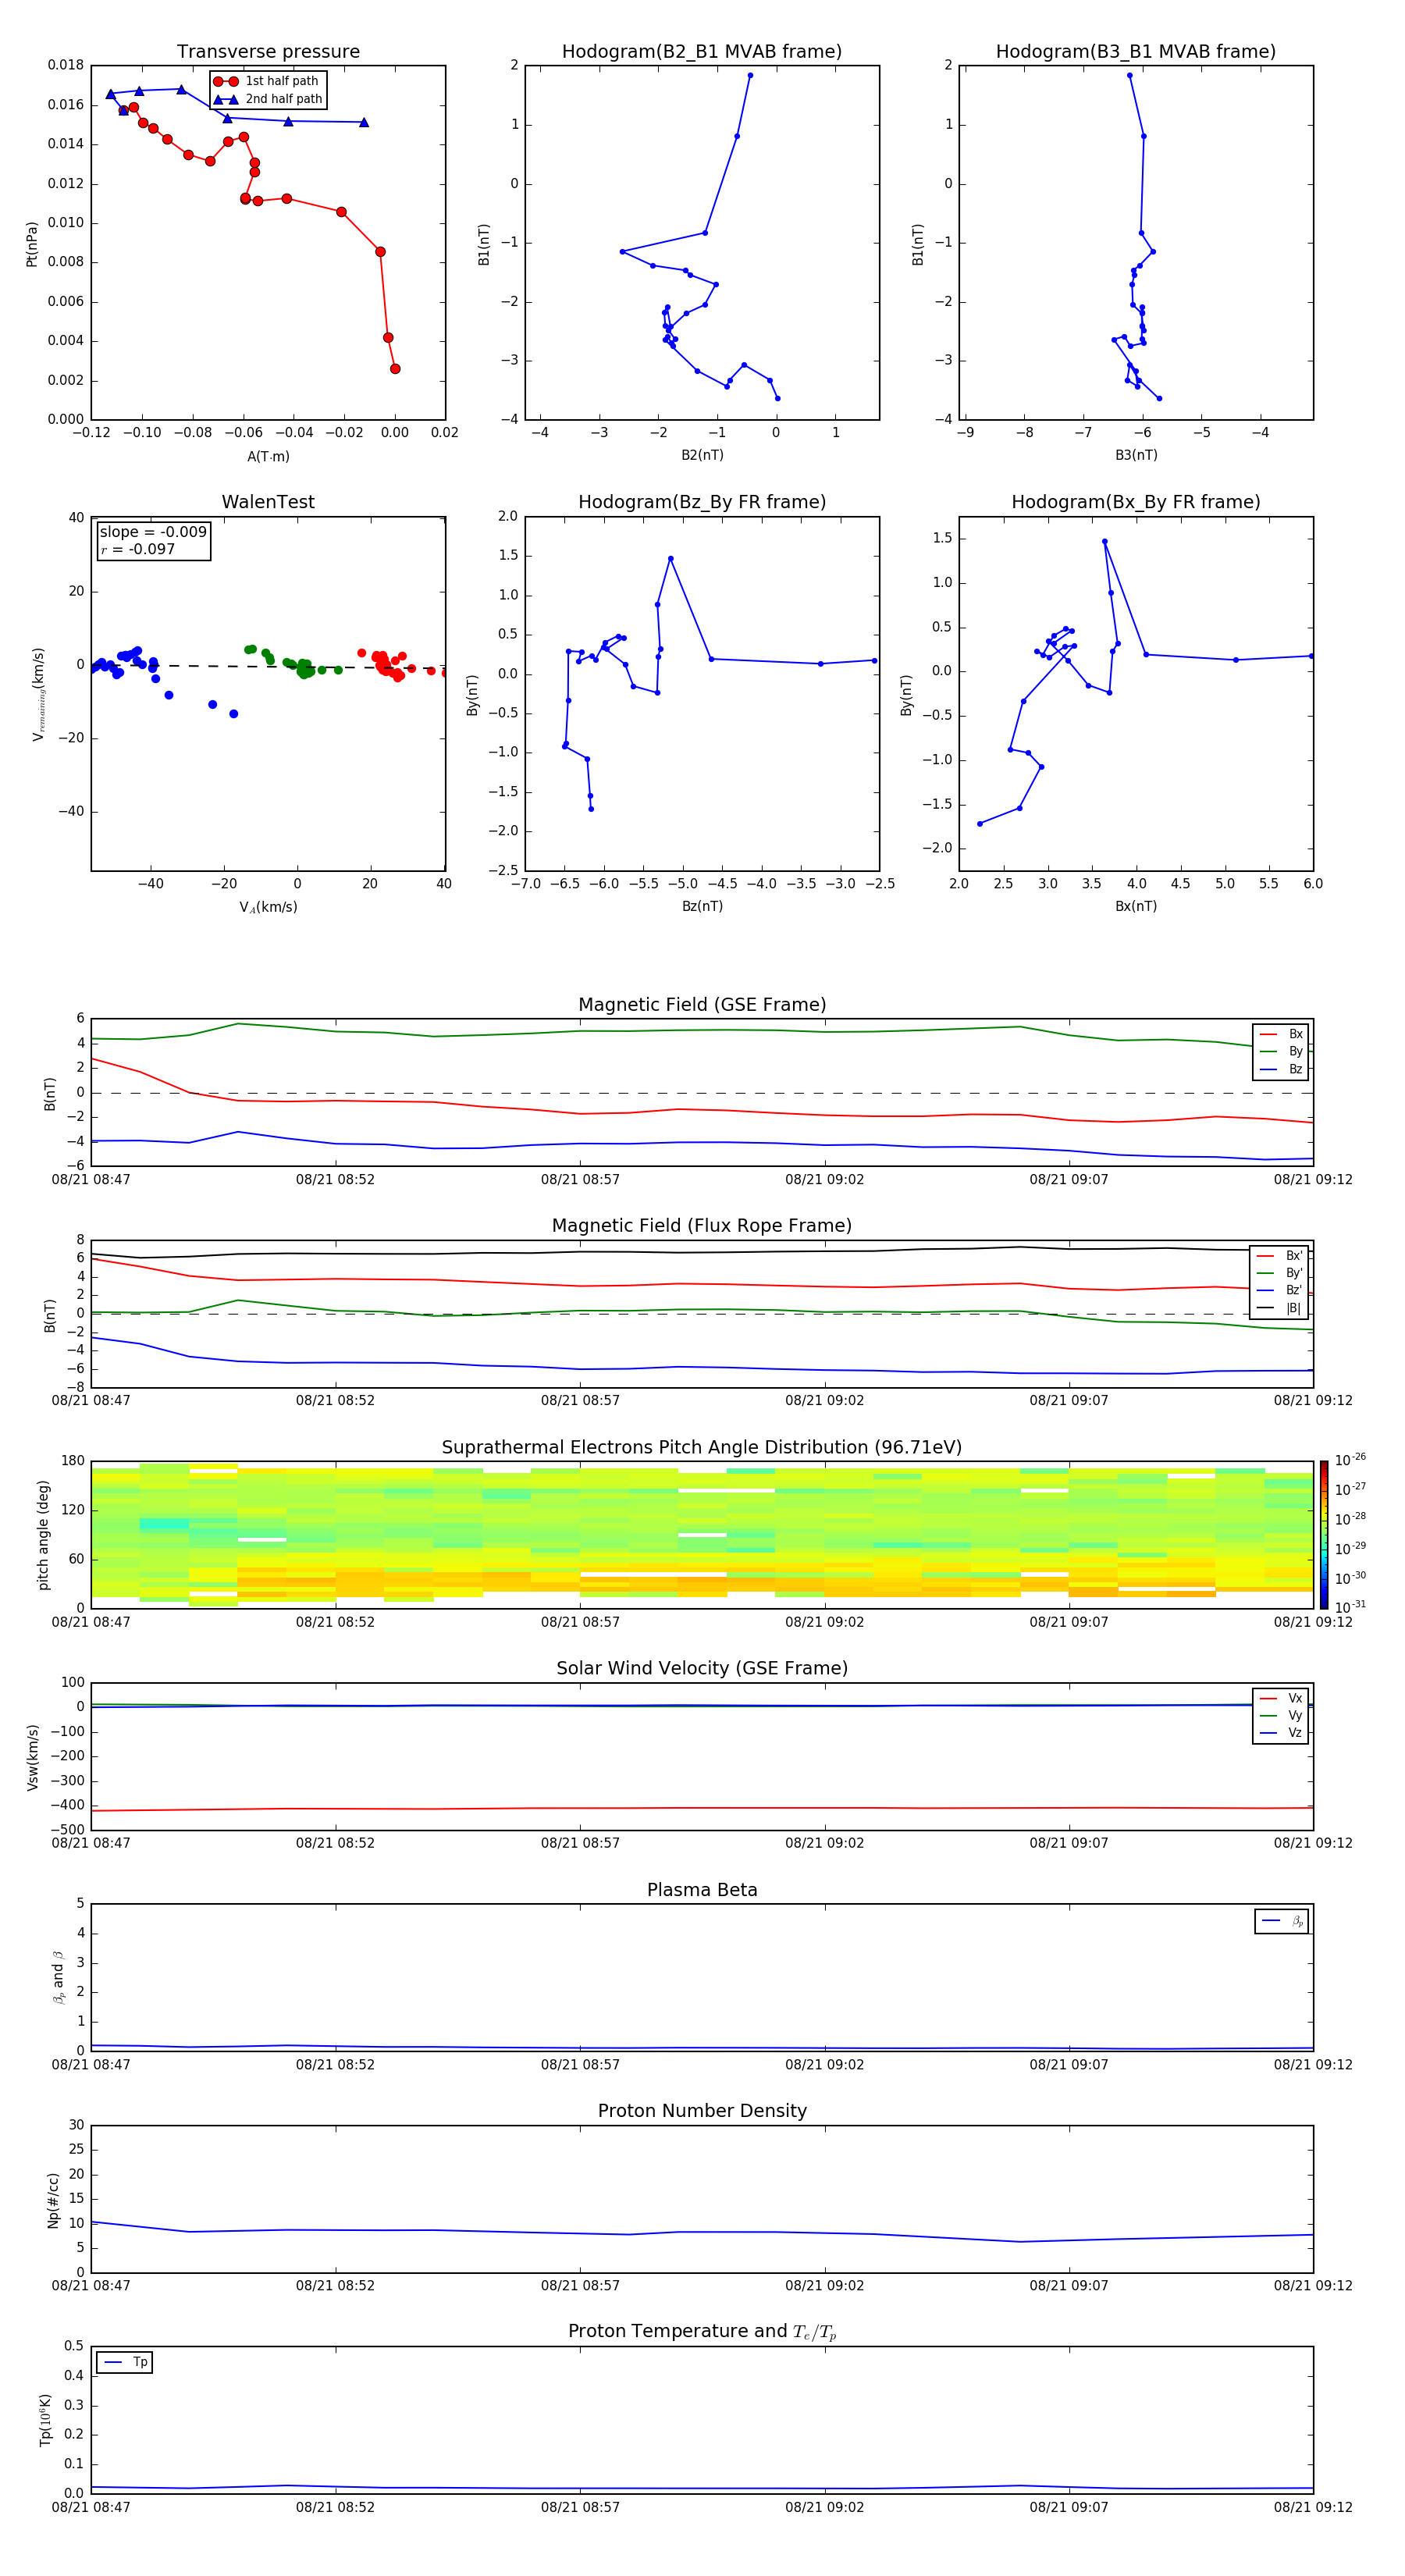Click the 'pitch angle (deg)' axis label
This screenshot has height=2576, width=1405.
(x=43, y=1535)
